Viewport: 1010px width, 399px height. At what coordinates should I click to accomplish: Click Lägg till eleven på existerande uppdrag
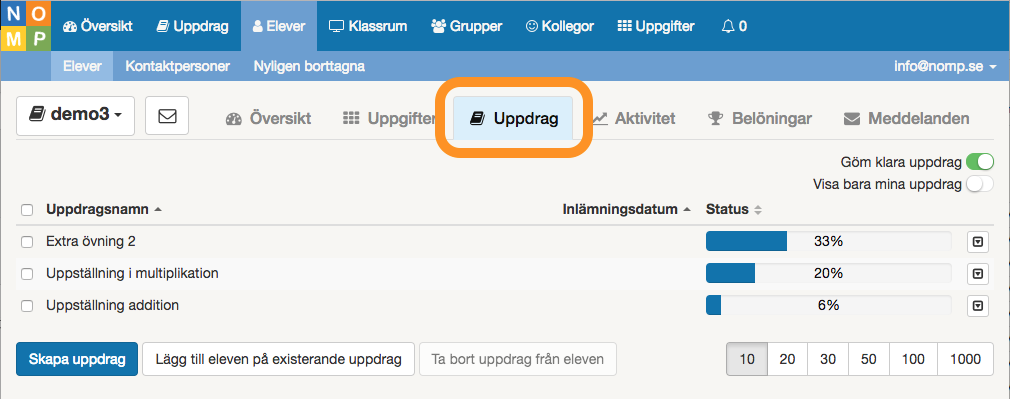[278, 359]
